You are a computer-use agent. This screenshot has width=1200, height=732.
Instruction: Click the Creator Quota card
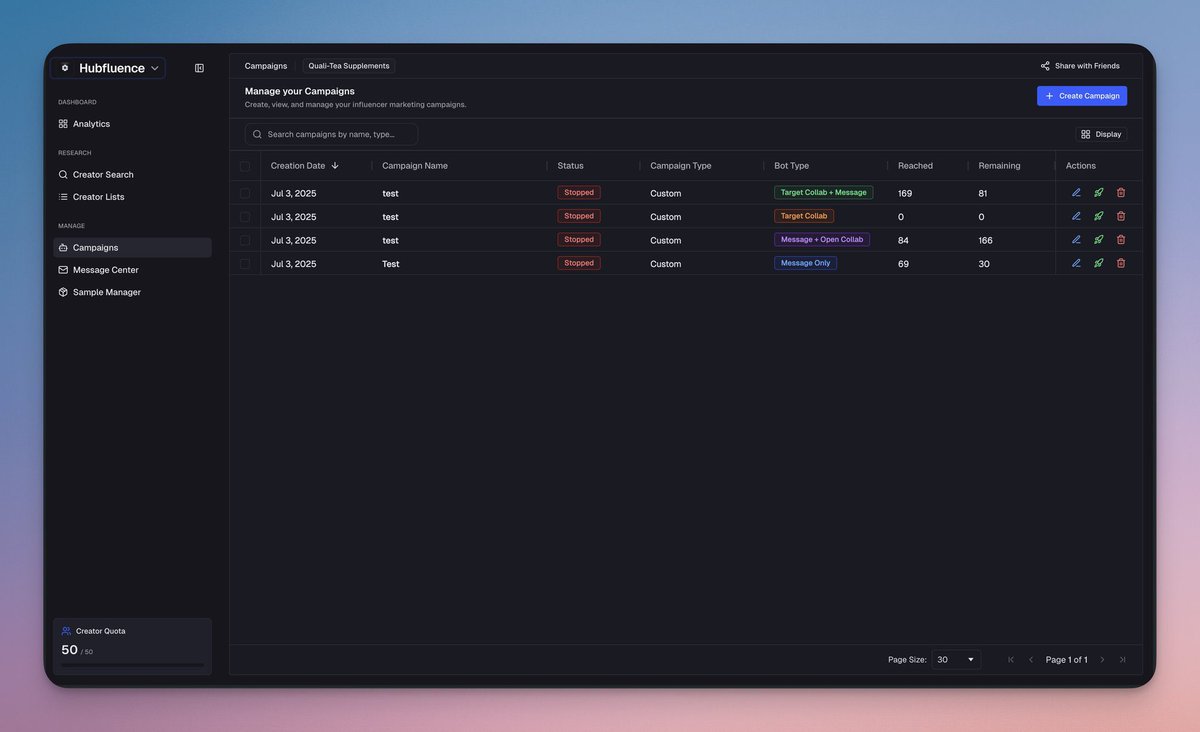pos(132,646)
